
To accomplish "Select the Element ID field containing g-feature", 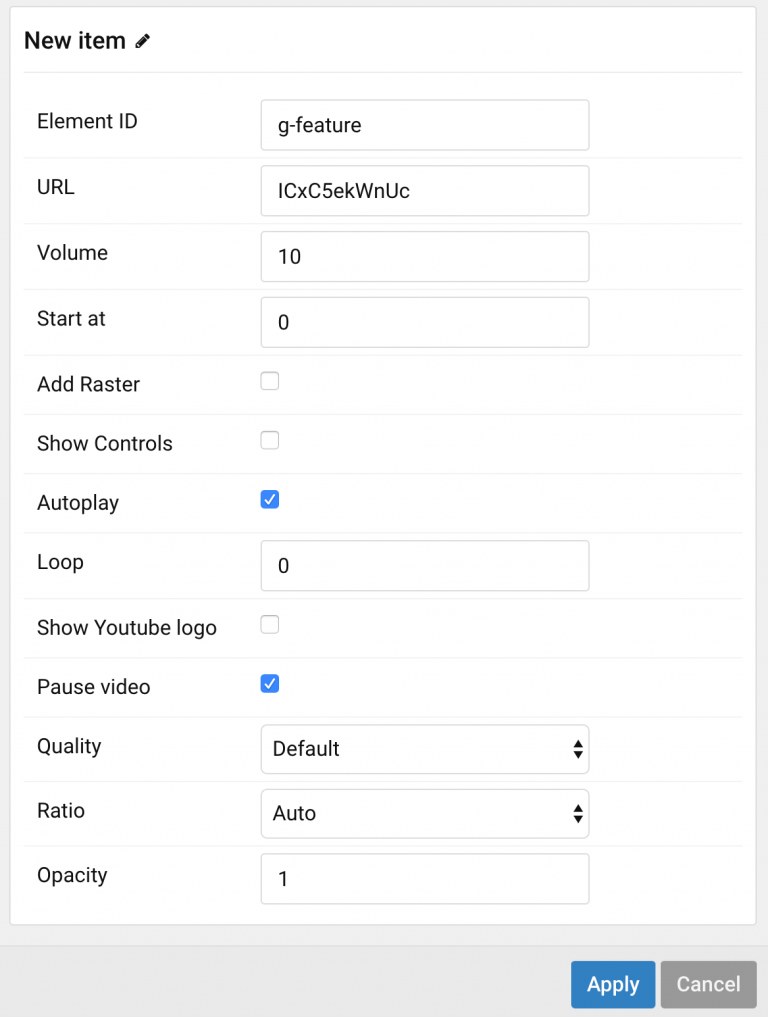I will 424,125.
